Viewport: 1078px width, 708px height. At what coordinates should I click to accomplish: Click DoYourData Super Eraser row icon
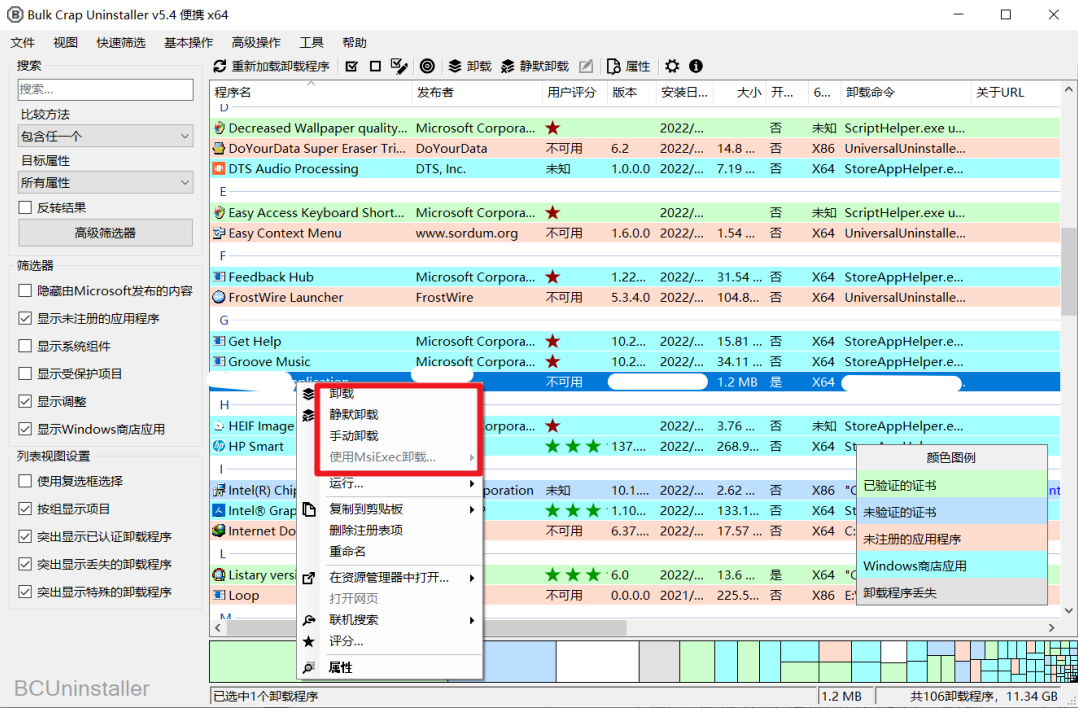[x=219, y=148]
